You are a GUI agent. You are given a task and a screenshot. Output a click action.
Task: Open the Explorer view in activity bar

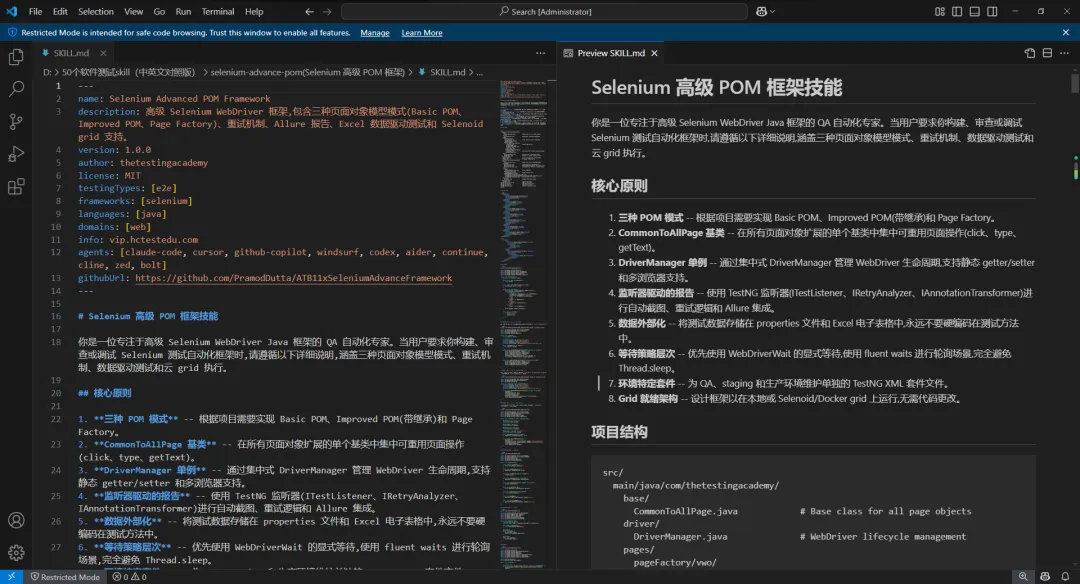pyautogui.click(x=16, y=57)
